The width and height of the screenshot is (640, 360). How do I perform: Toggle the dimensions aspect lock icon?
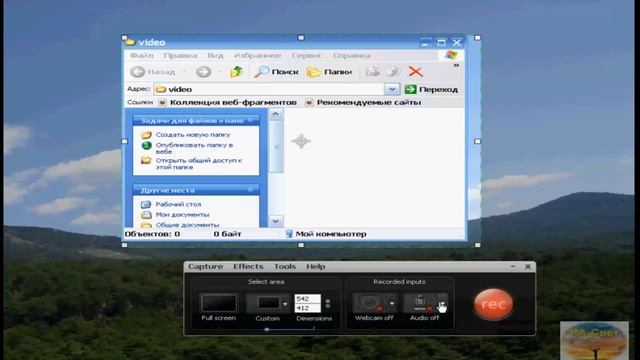(x=327, y=304)
